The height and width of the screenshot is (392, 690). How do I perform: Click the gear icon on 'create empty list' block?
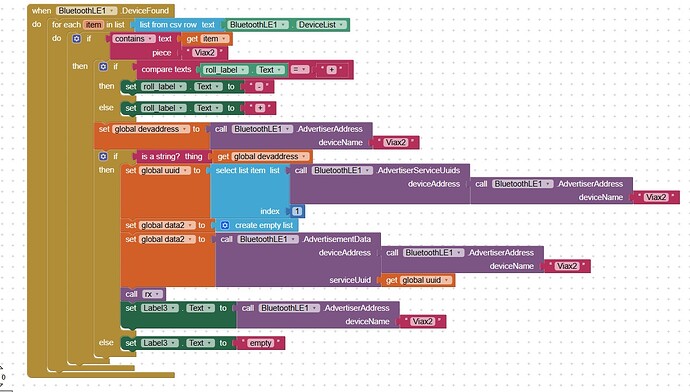click(225, 225)
